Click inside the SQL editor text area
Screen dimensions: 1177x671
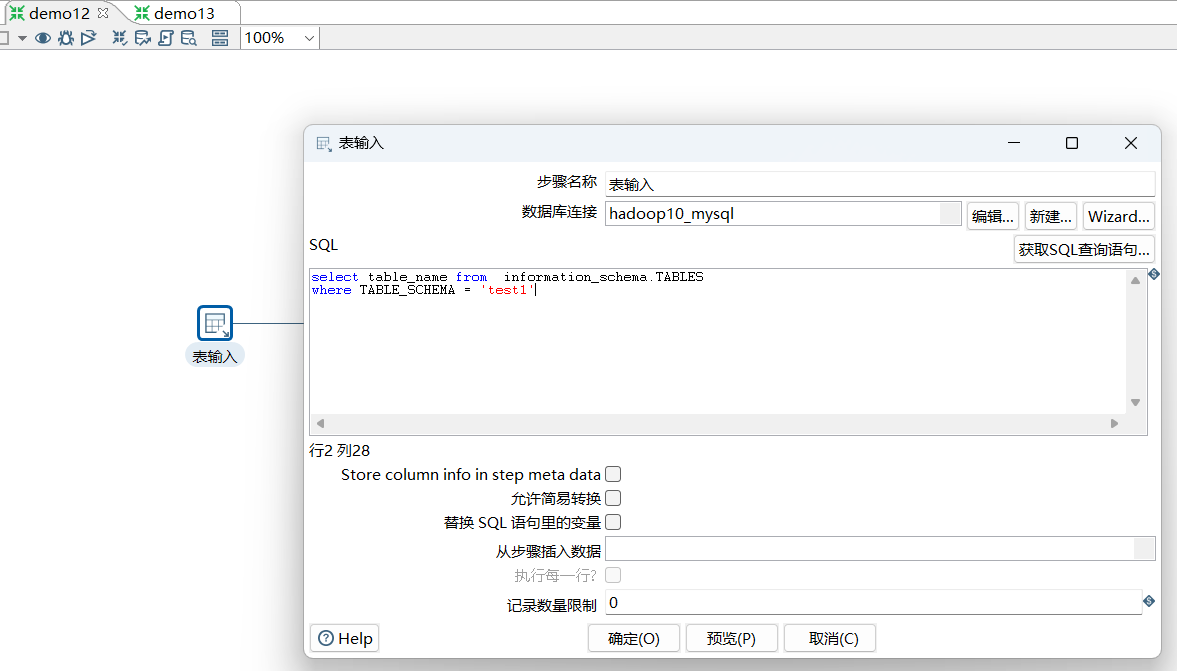coord(718,342)
